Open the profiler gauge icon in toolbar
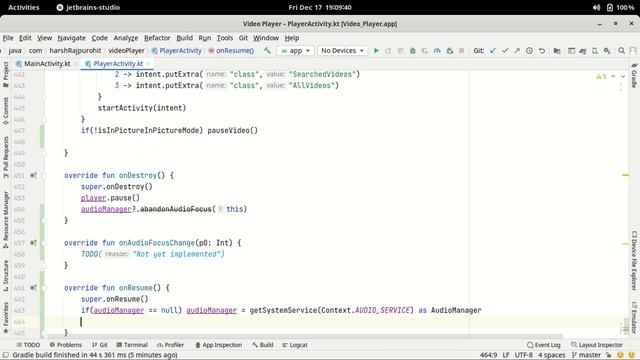The height and width of the screenshot is (360, 640). pos(437,51)
